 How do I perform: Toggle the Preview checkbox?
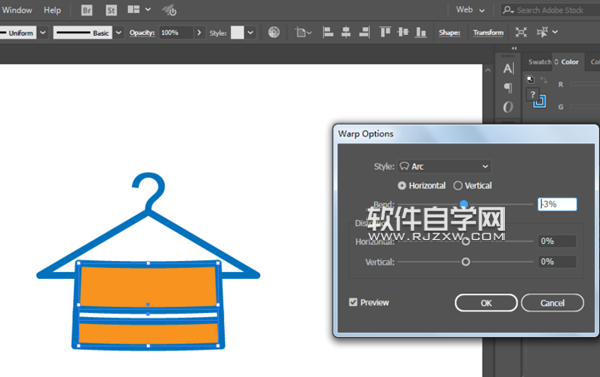pos(353,302)
